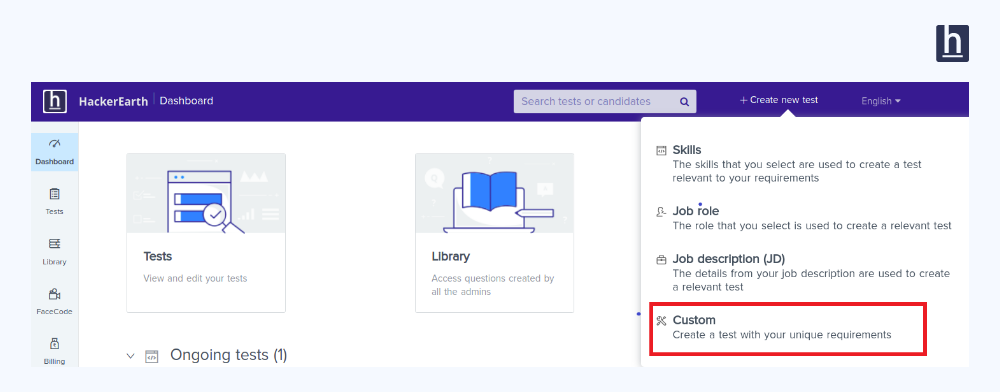This screenshot has width=1000, height=392.
Task: Open Billing in the left sidebar
Action: tap(54, 352)
